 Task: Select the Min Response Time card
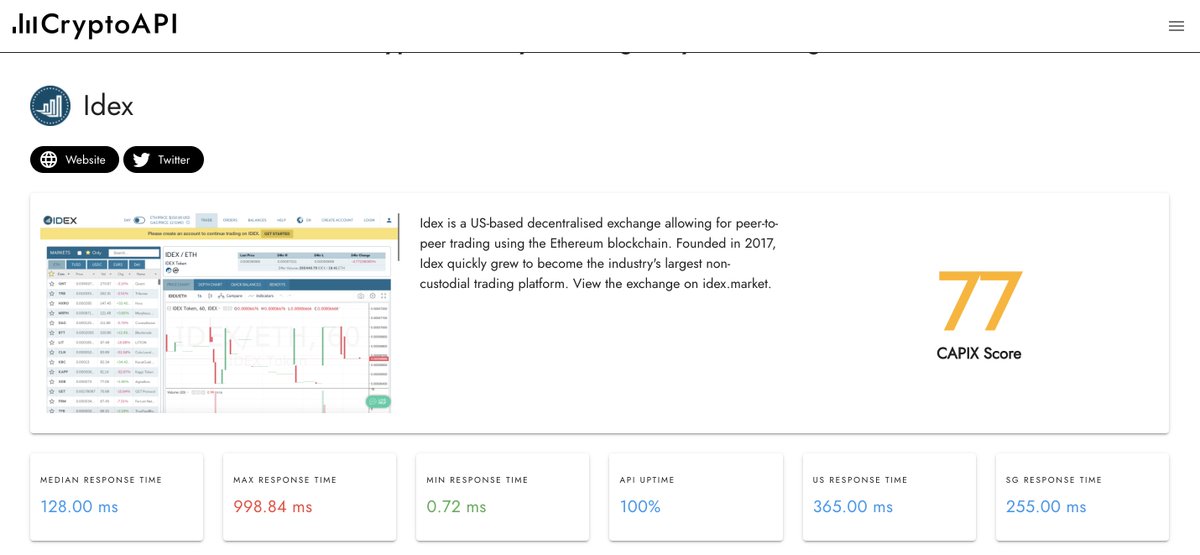point(503,497)
